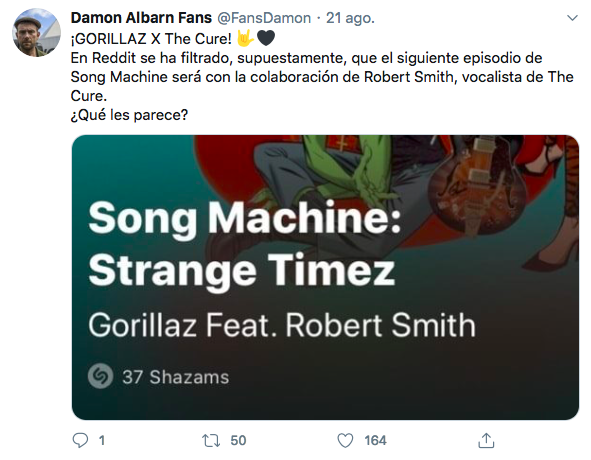This screenshot has width=591, height=460.
Task: Click the Damon Albarn Fans display name
Action: (141, 18)
